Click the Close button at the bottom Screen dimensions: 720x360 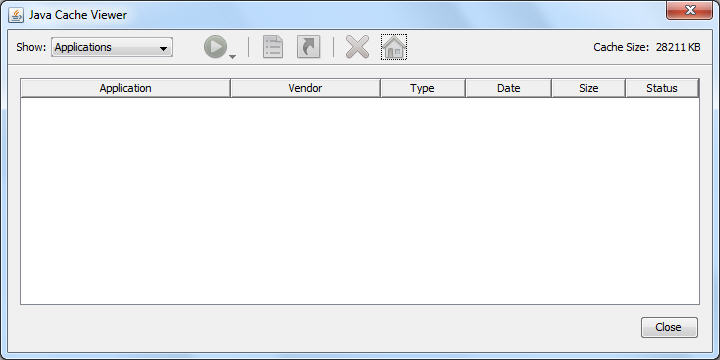coord(669,327)
